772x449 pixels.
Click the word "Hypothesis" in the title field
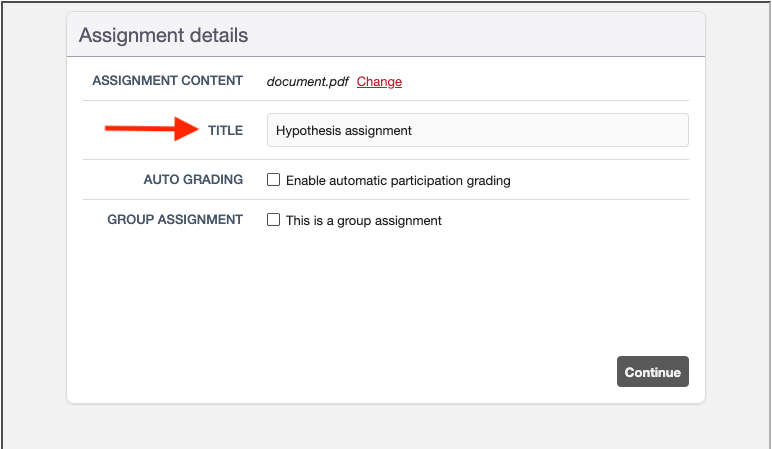click(308, 131)
